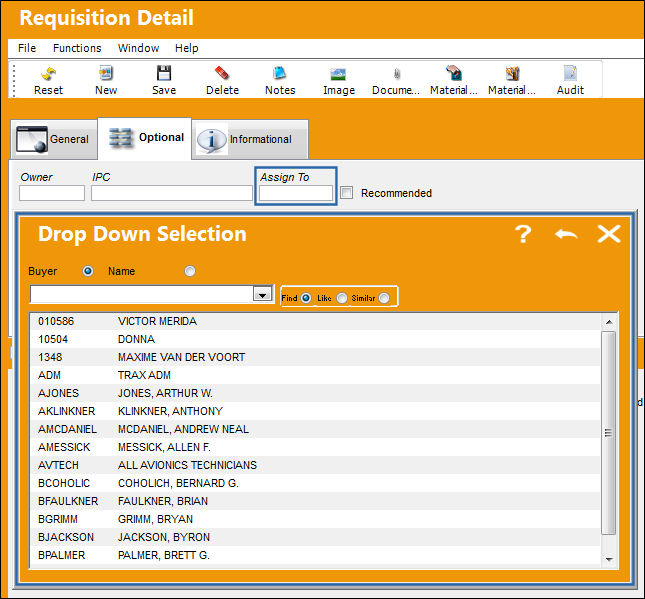Select the AMESSICK row
The height and width of the screenshot is (599, 645).
point(315,447)
